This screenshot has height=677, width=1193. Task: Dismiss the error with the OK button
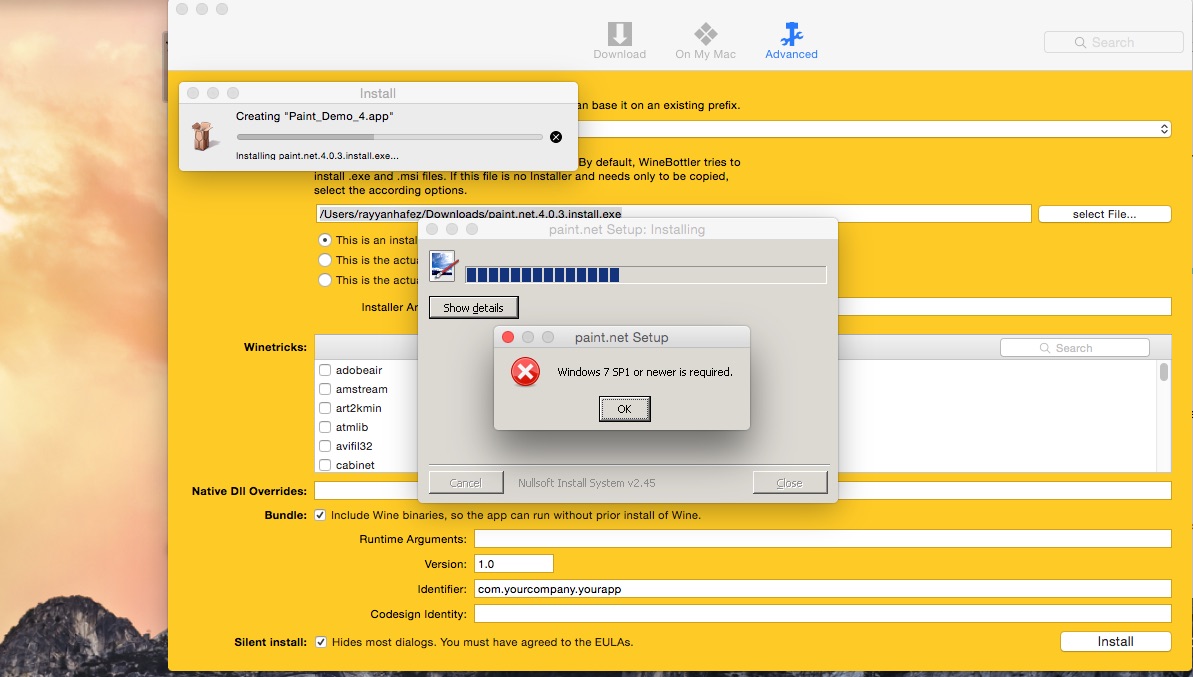pos(625,408)
